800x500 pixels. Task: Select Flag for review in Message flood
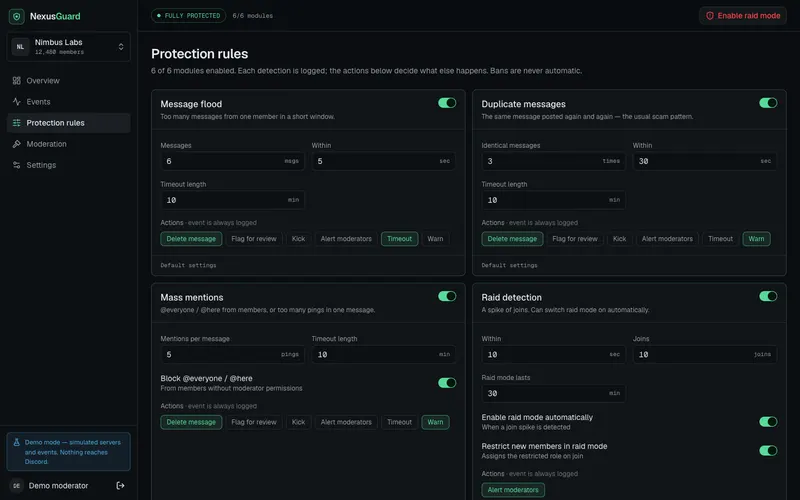point(254,239)
